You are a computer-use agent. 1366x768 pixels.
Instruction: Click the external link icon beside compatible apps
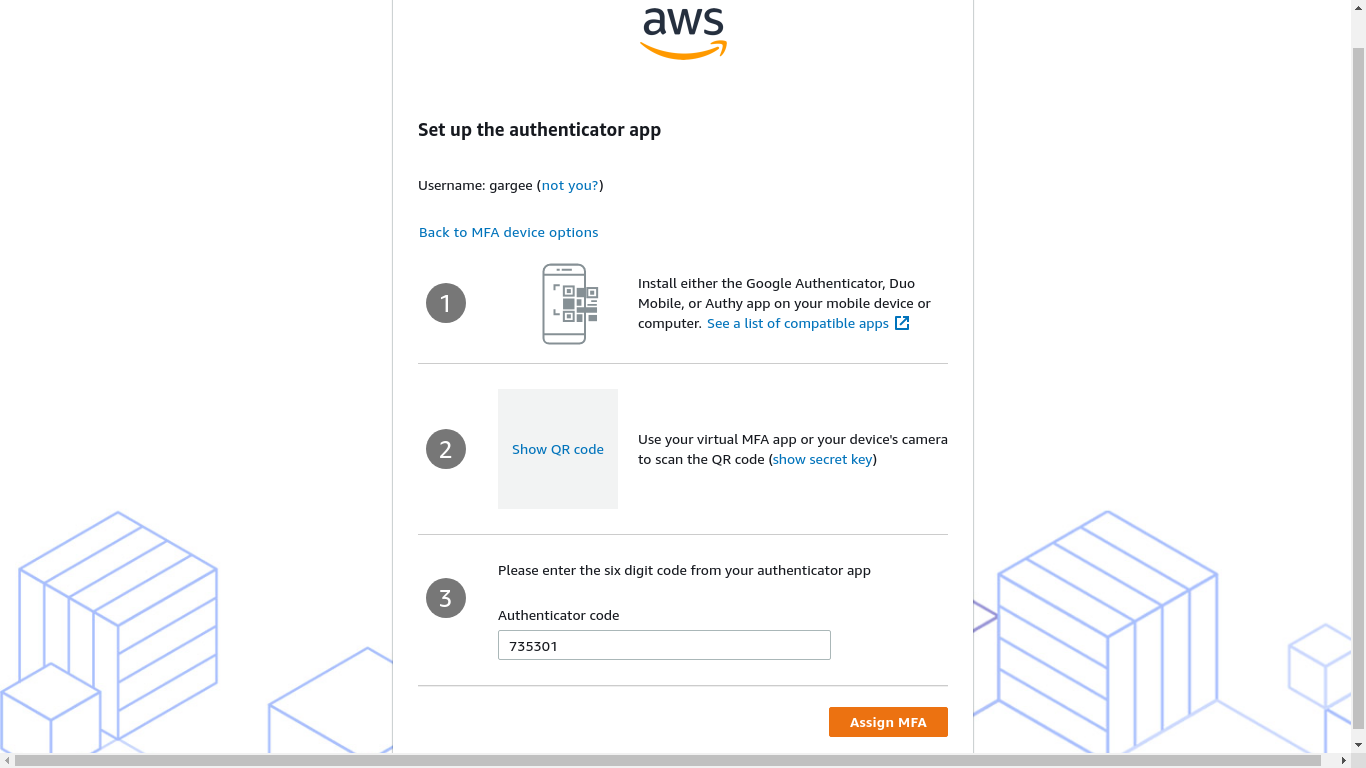(x=902, y=323)
